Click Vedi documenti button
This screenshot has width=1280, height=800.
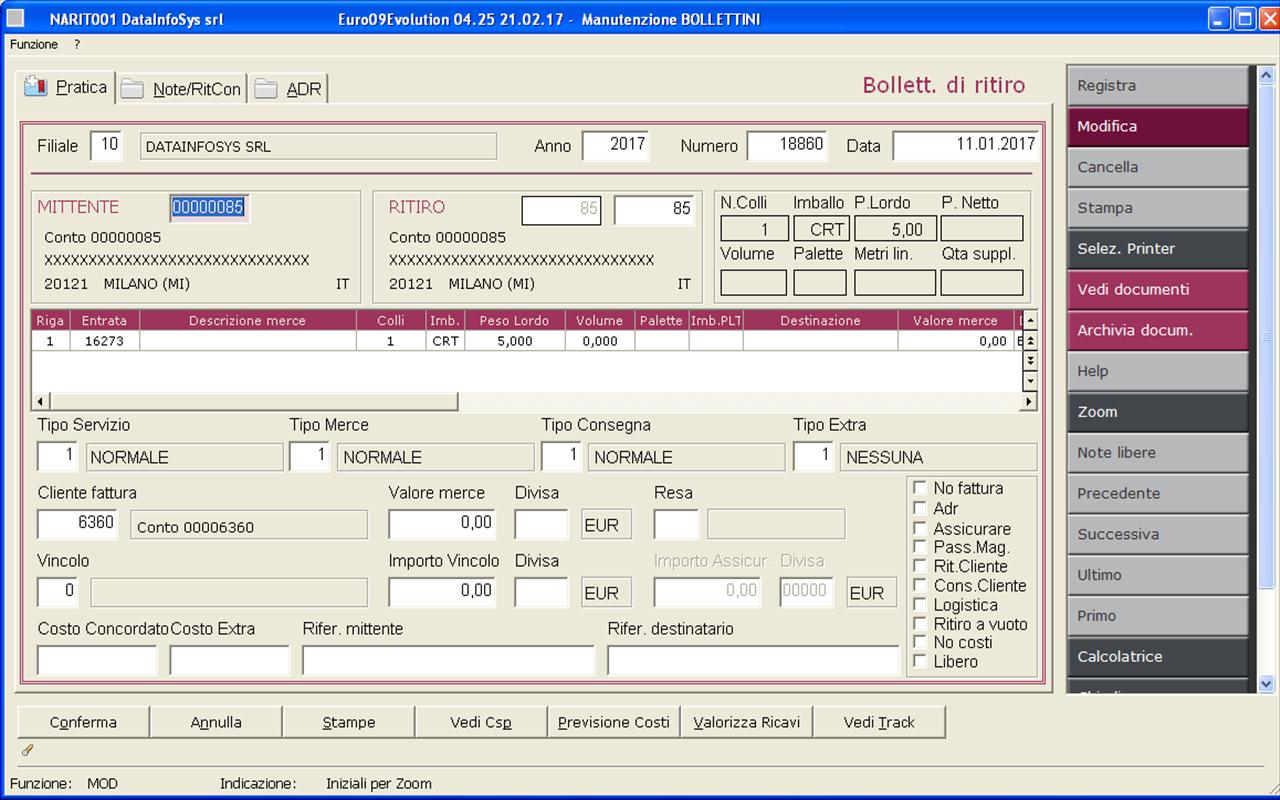point(1158,290)
